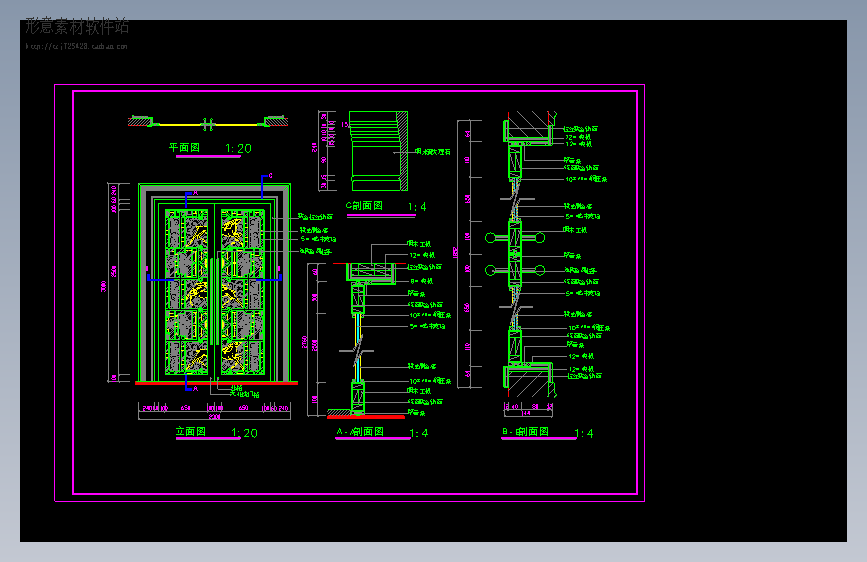Select the 1:4 scale beside B-剖面图

(584, 433)
